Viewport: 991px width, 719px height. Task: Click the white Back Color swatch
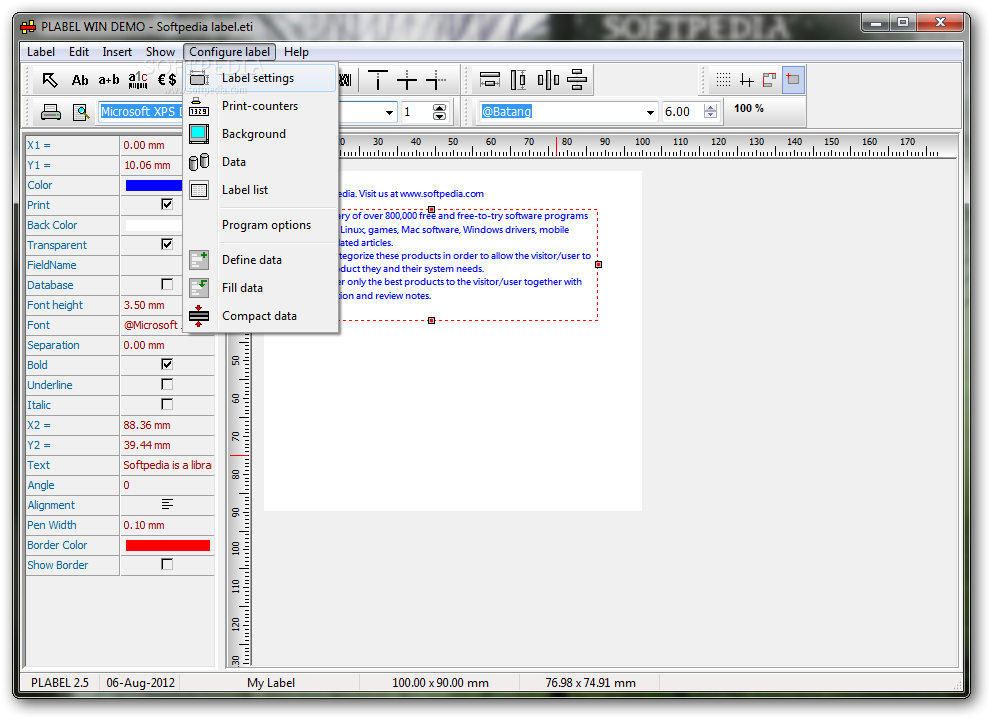[x=154, y=225]
